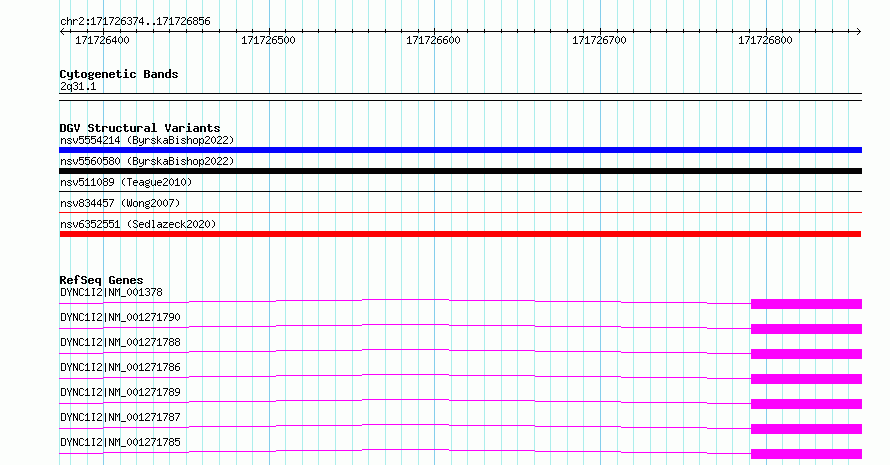Open variant nsv511089 (Teague2010) label
The width and height of the screenshot is (890, 465).
click(126, 182)
